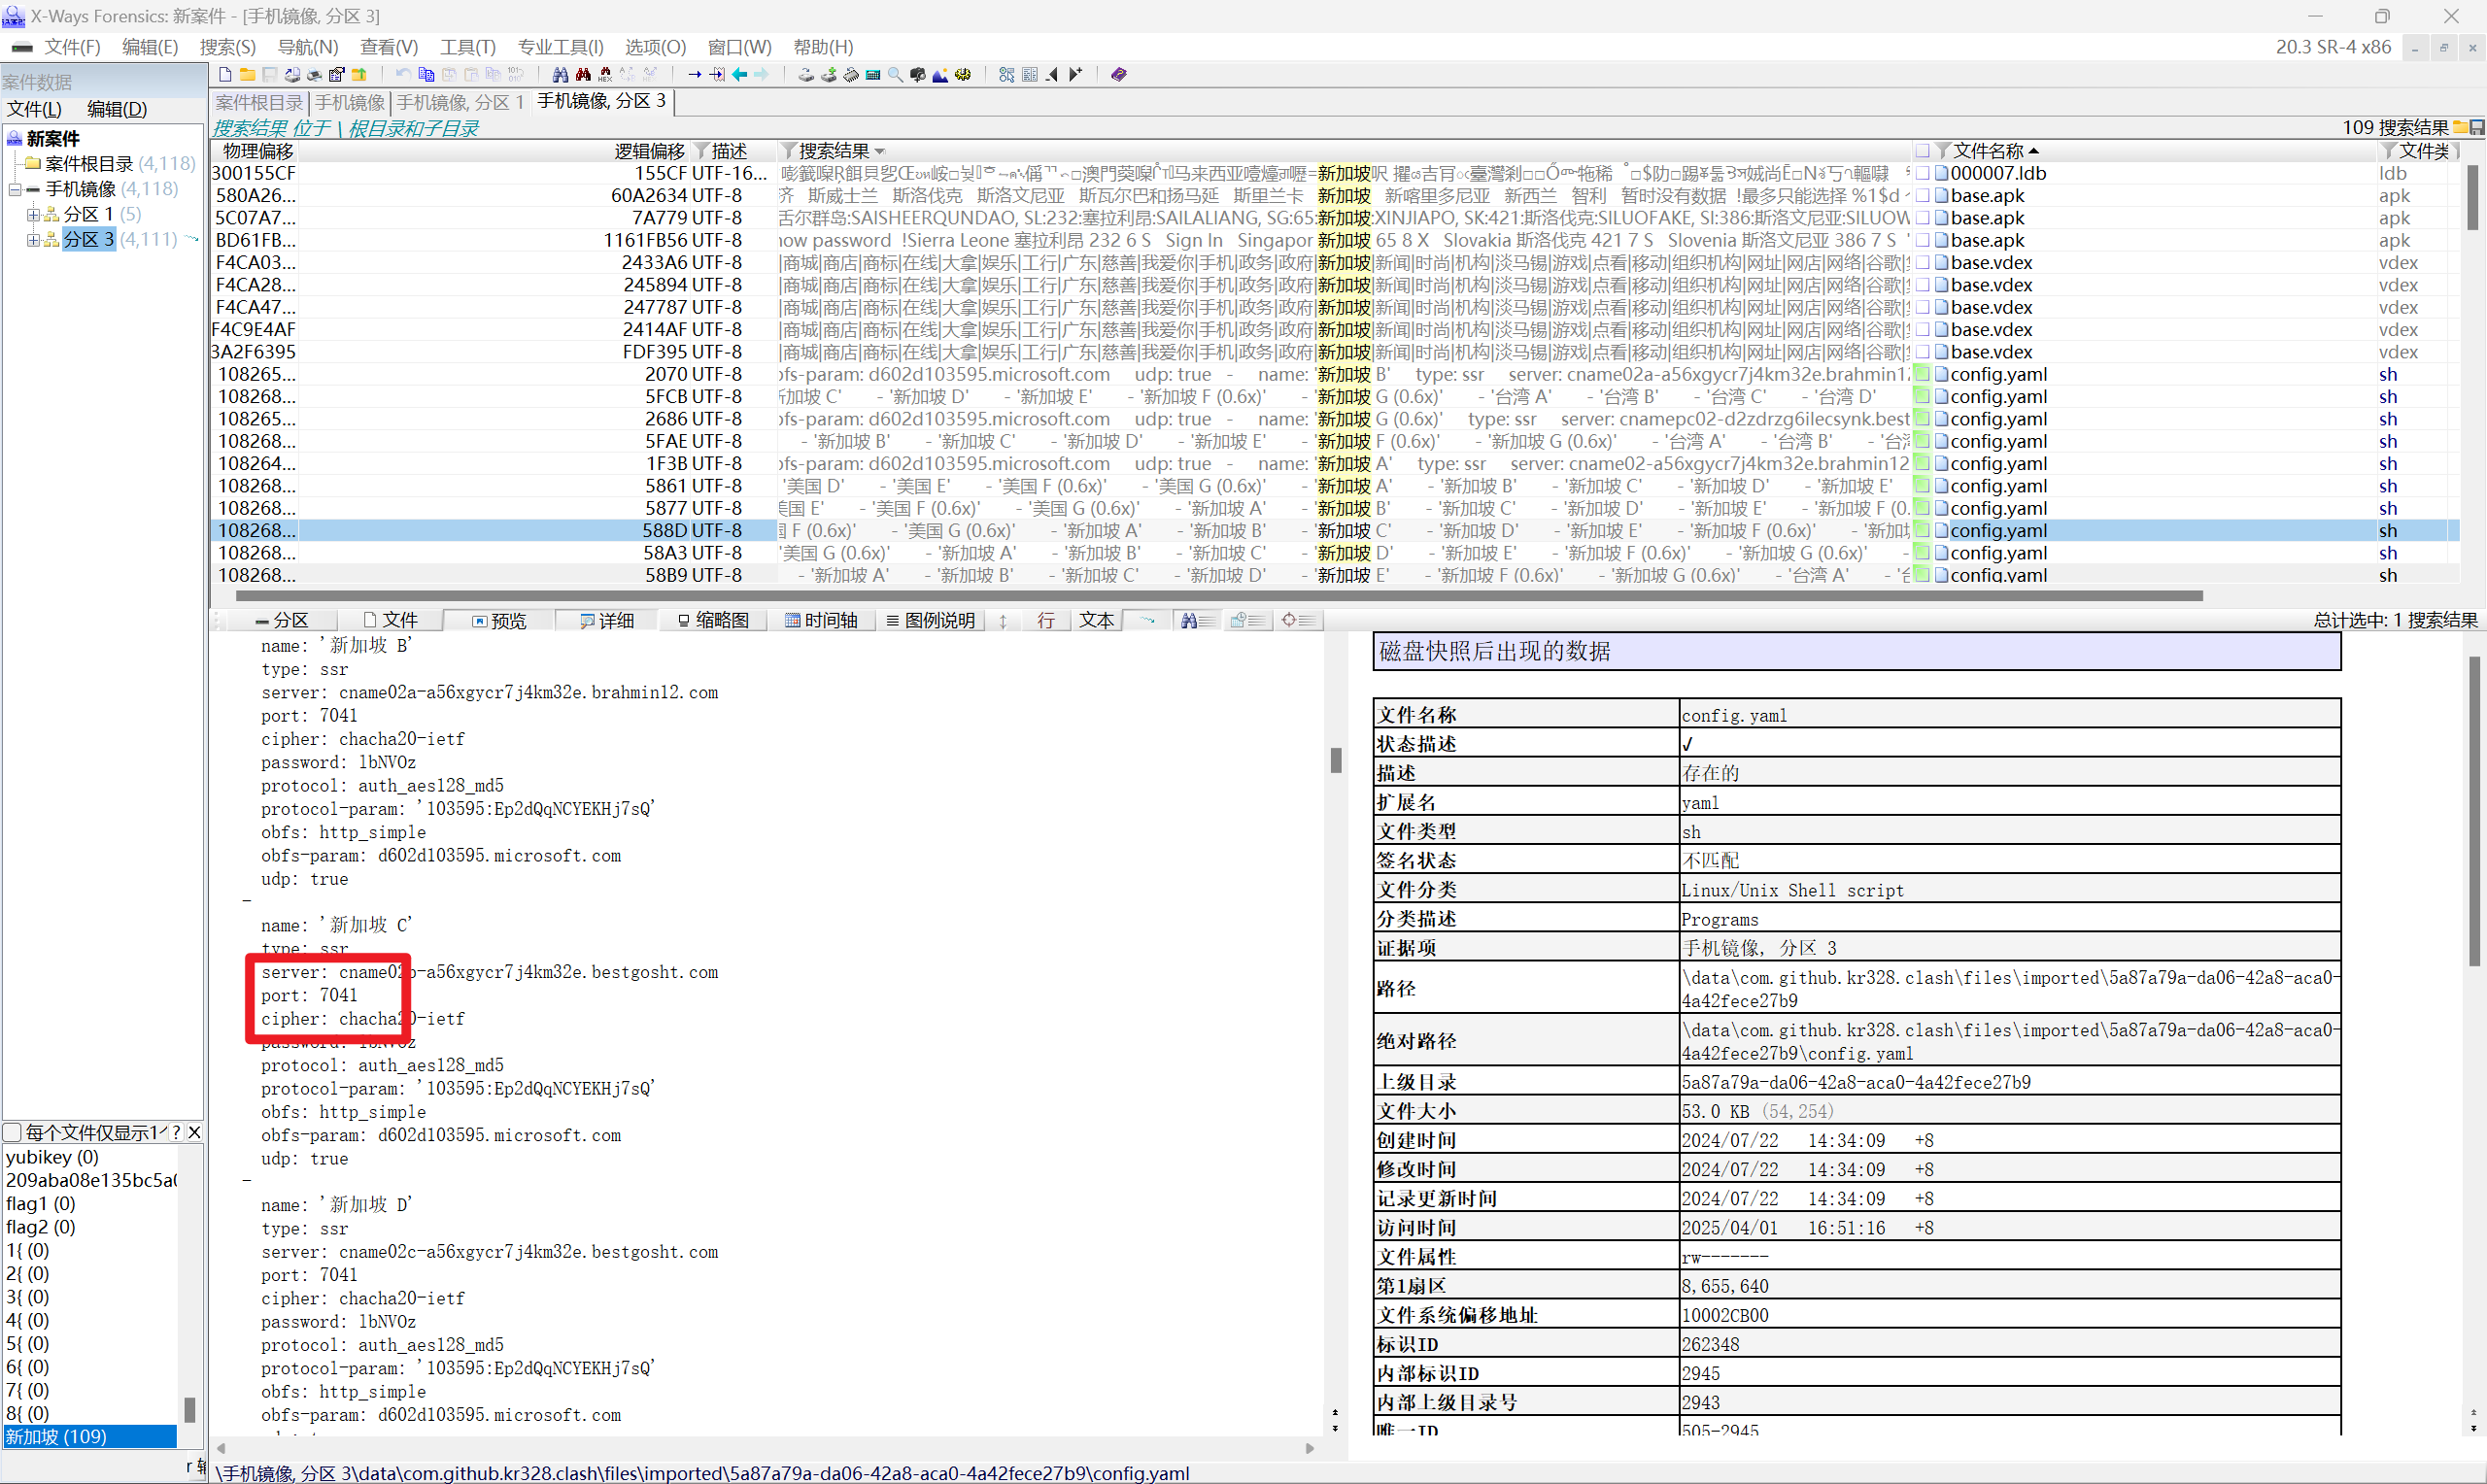Click the black left triangle icon
2487x1484 pixels.
click(x=1052, y=75)
